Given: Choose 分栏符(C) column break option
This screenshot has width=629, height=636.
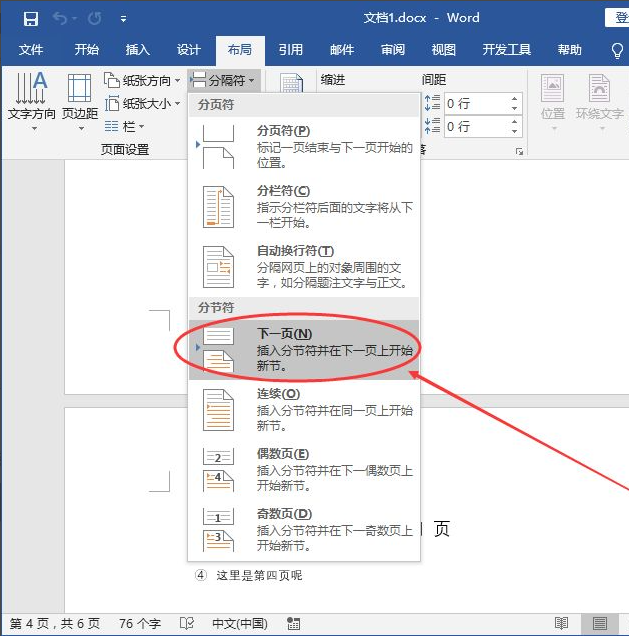Looking at the screenshot, I should [304, 207].
